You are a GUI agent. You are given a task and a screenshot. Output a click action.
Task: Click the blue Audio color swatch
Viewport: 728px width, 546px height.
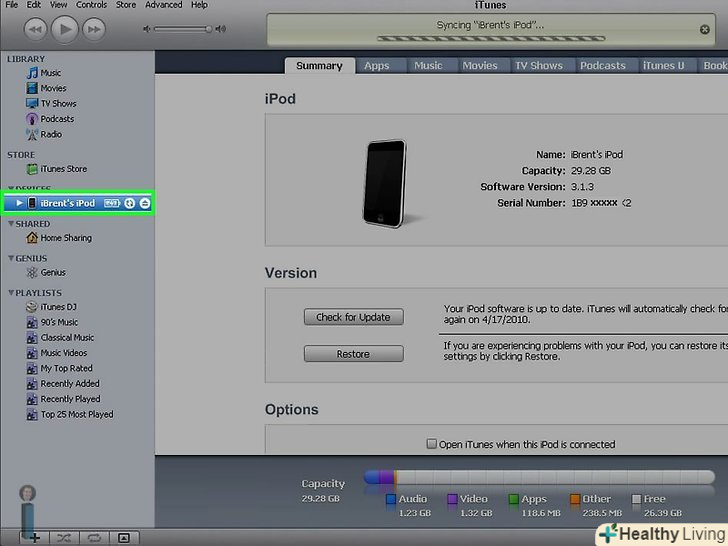point(391,499)
